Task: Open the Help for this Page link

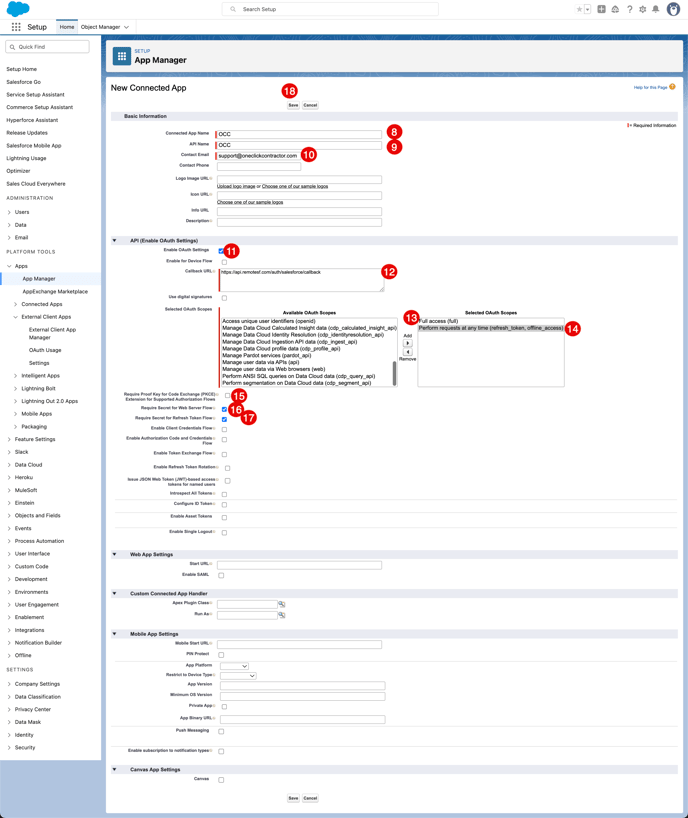Action: tap(651, 88)
